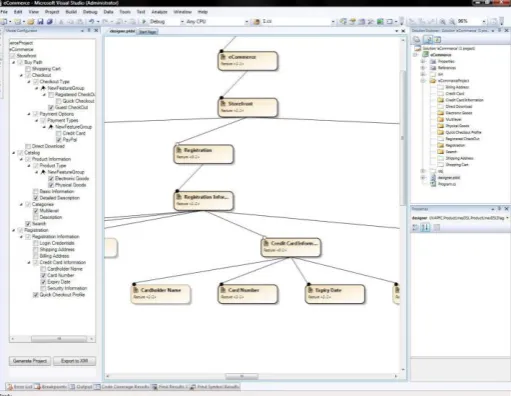The height and width of the screenshot is (396, 511).
Task: Select the Cardholder Name feature node icon
Action: [136, 290]
